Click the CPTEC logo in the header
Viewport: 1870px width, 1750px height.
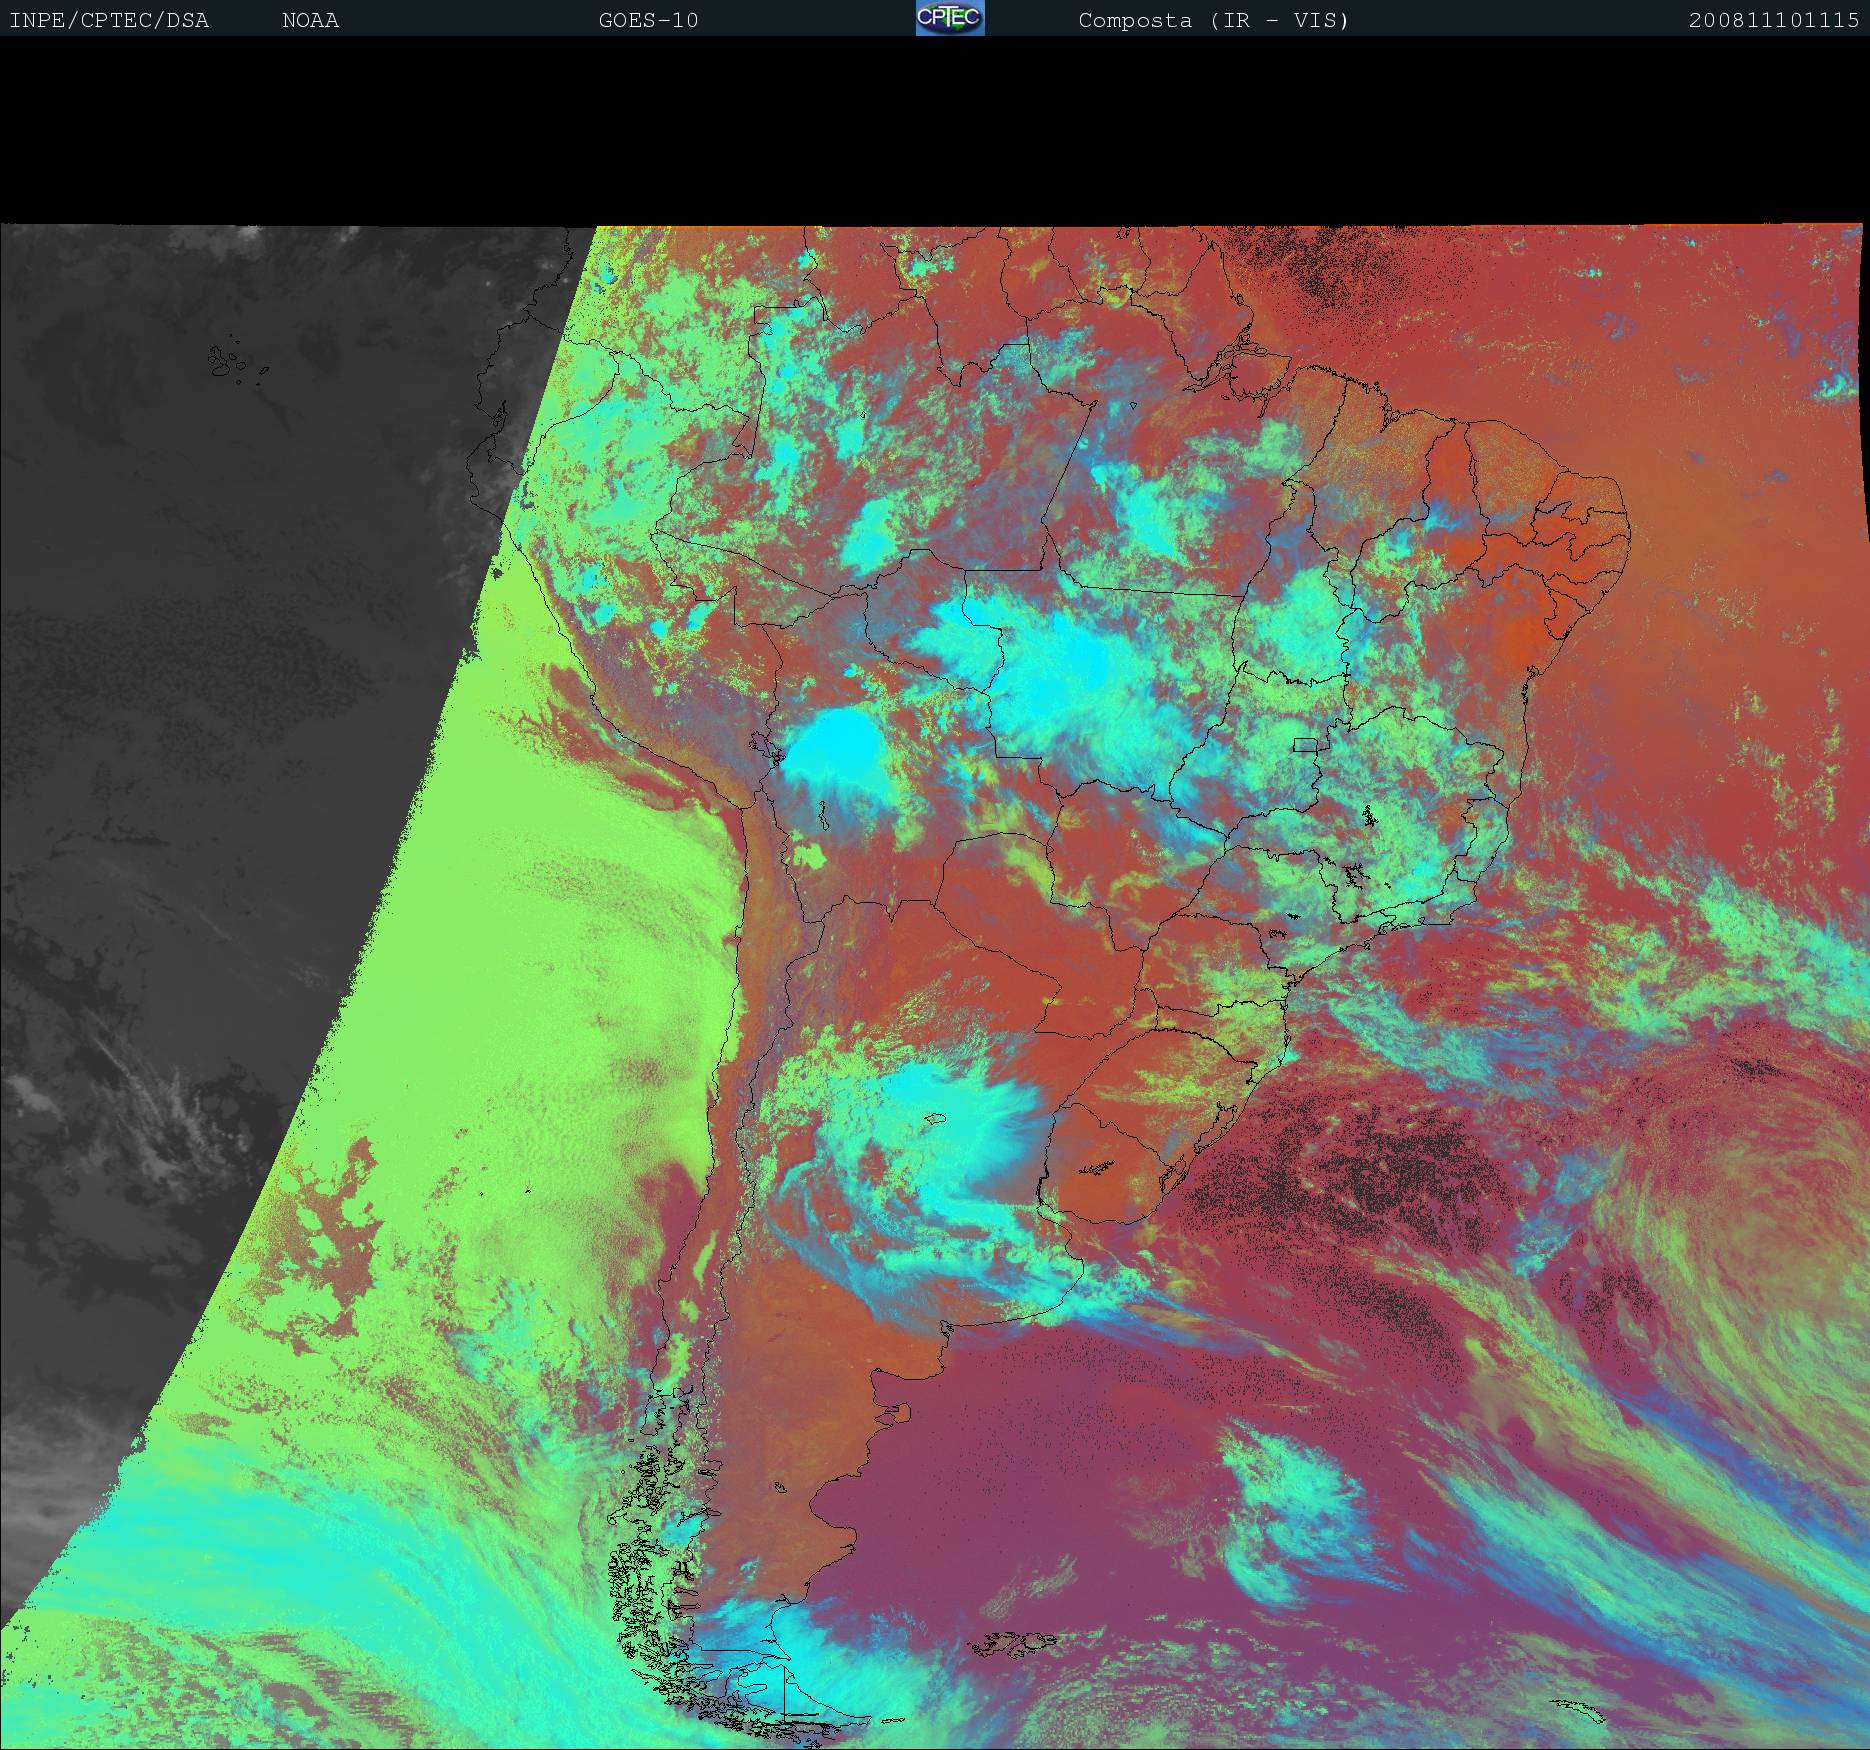pos(949,18)
